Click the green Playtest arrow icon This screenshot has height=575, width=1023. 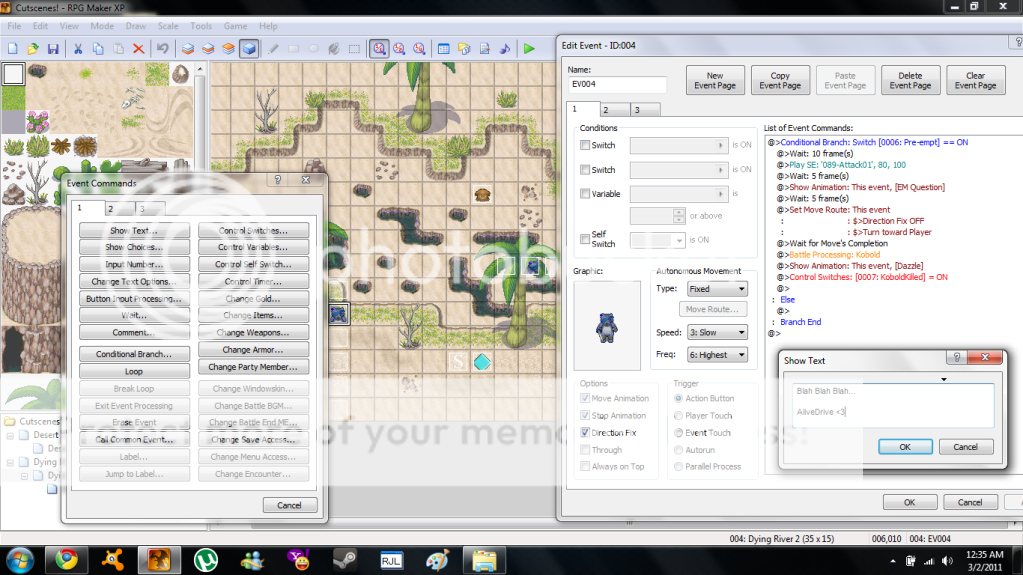tap(529, 48)
